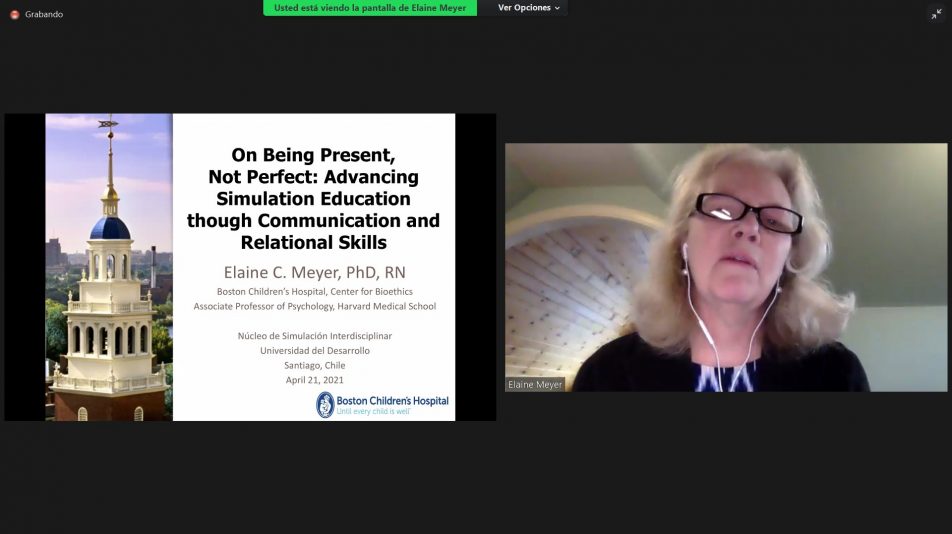952x534 pixels.
Task: Enter full screen using the top-right arrows icon
Action: pos(936,14)
